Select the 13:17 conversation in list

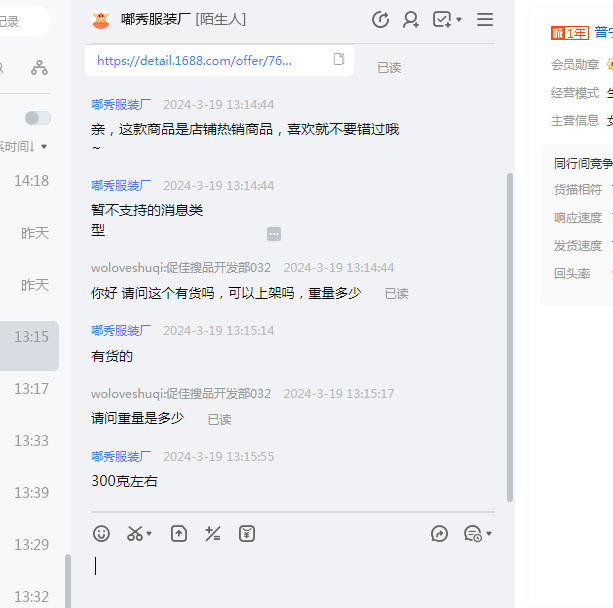pos(30,389)
